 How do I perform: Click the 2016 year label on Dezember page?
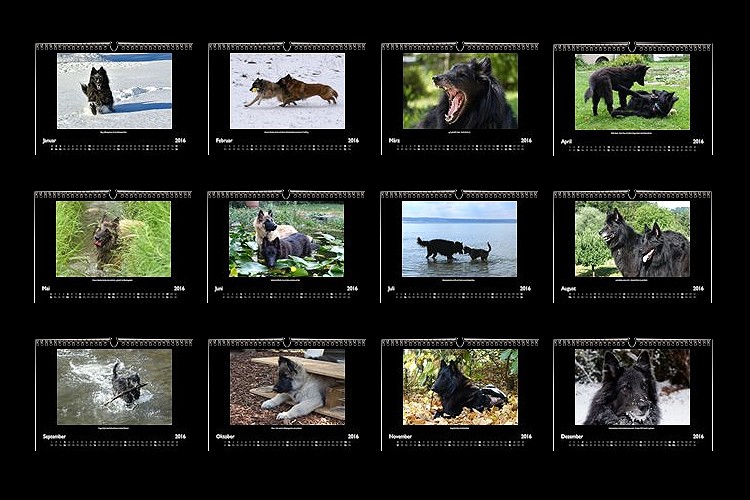point(698,436)
